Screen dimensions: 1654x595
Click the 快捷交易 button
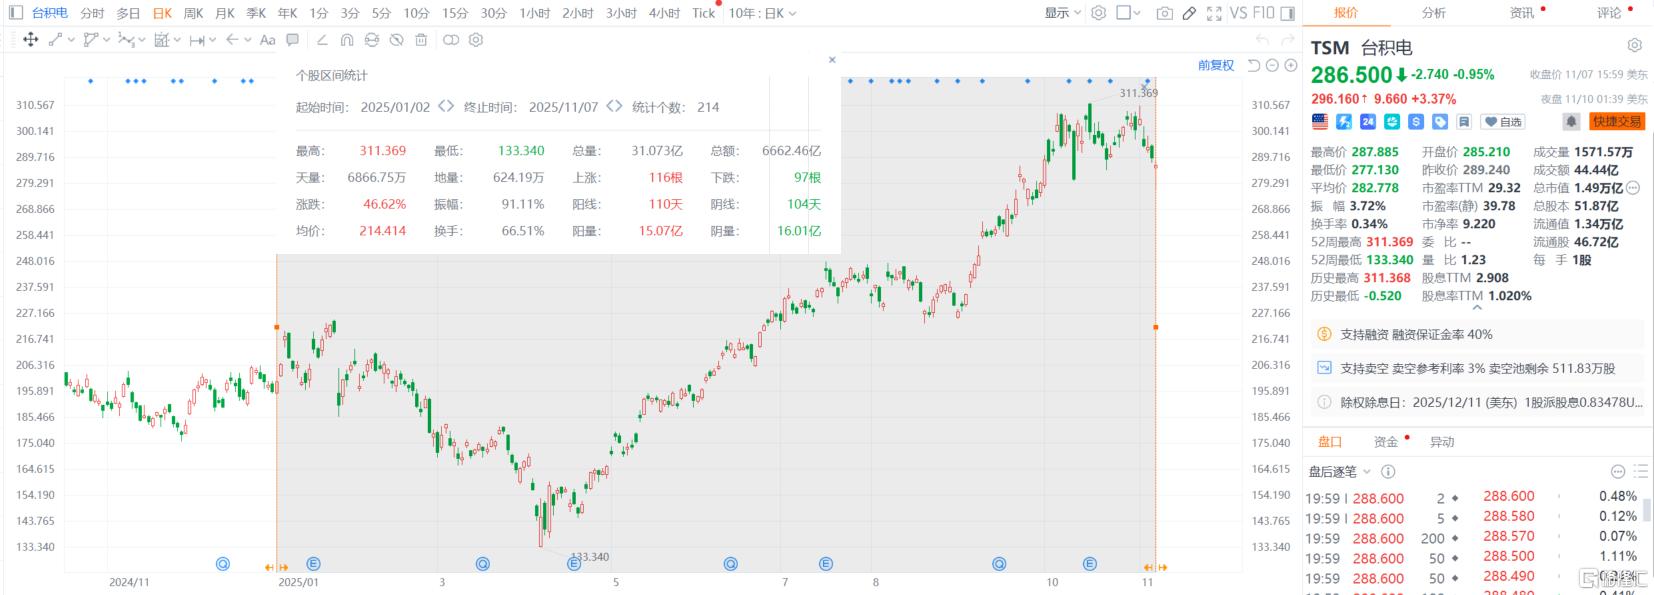(x=1616, y=121)
